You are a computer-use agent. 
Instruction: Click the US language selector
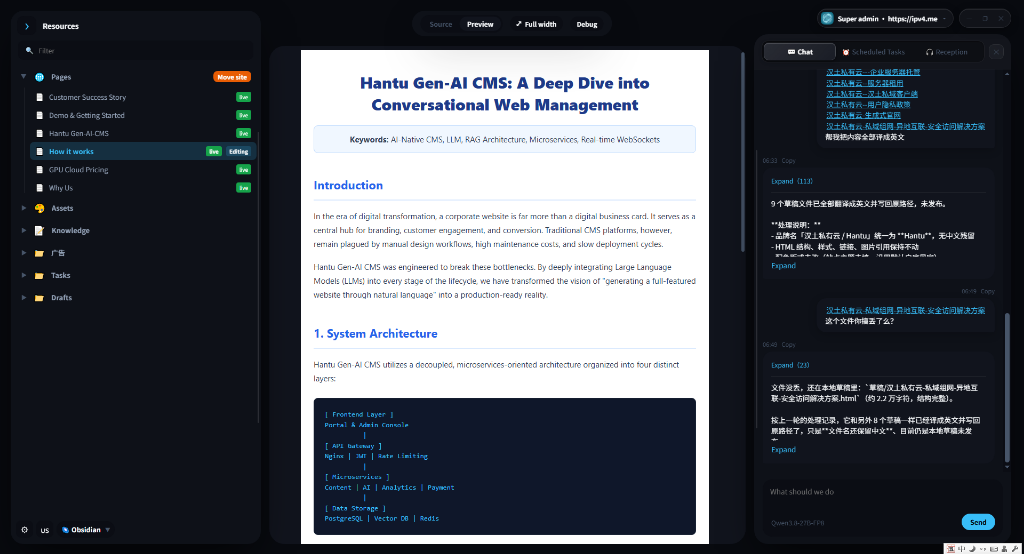(x=44, y=530)
